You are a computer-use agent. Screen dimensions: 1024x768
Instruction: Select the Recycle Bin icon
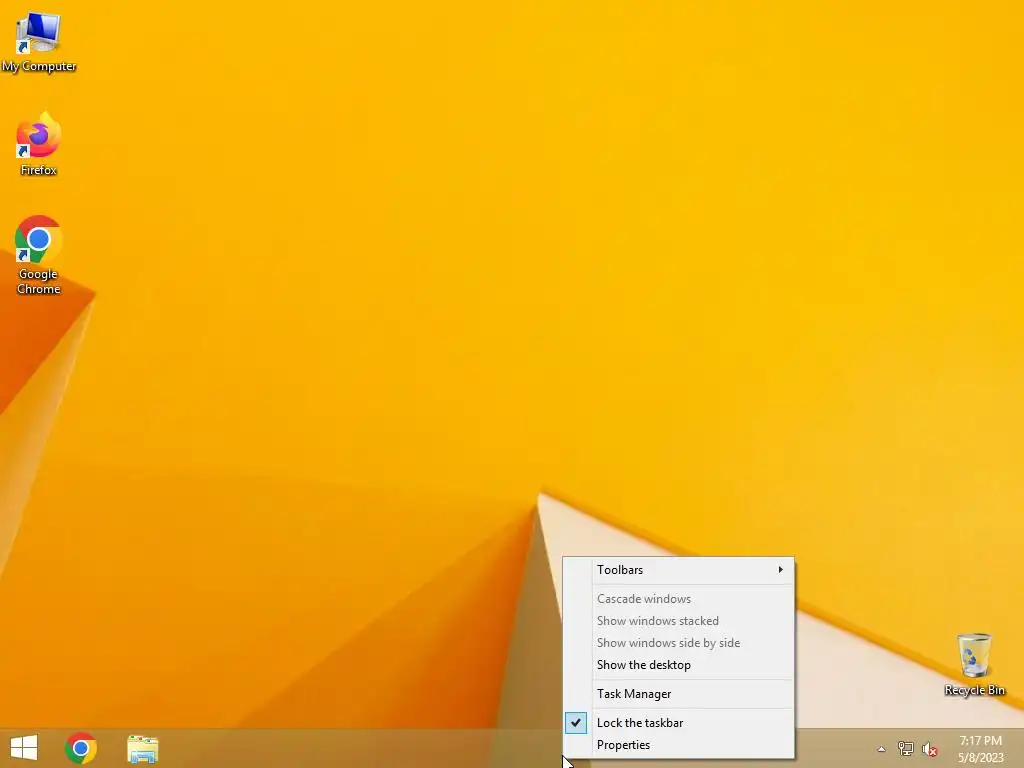click(x=974, y=664)
